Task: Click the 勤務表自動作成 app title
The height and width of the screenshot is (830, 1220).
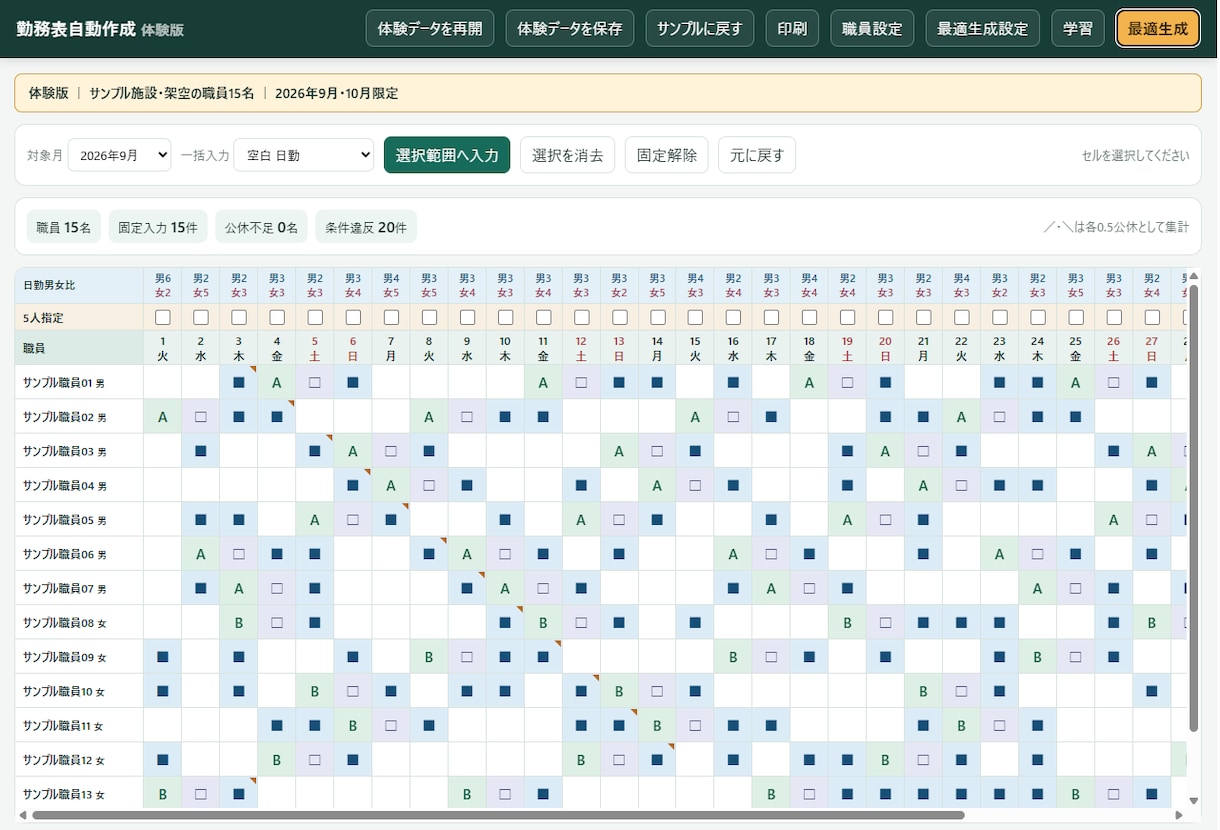Action: point(76,29)
